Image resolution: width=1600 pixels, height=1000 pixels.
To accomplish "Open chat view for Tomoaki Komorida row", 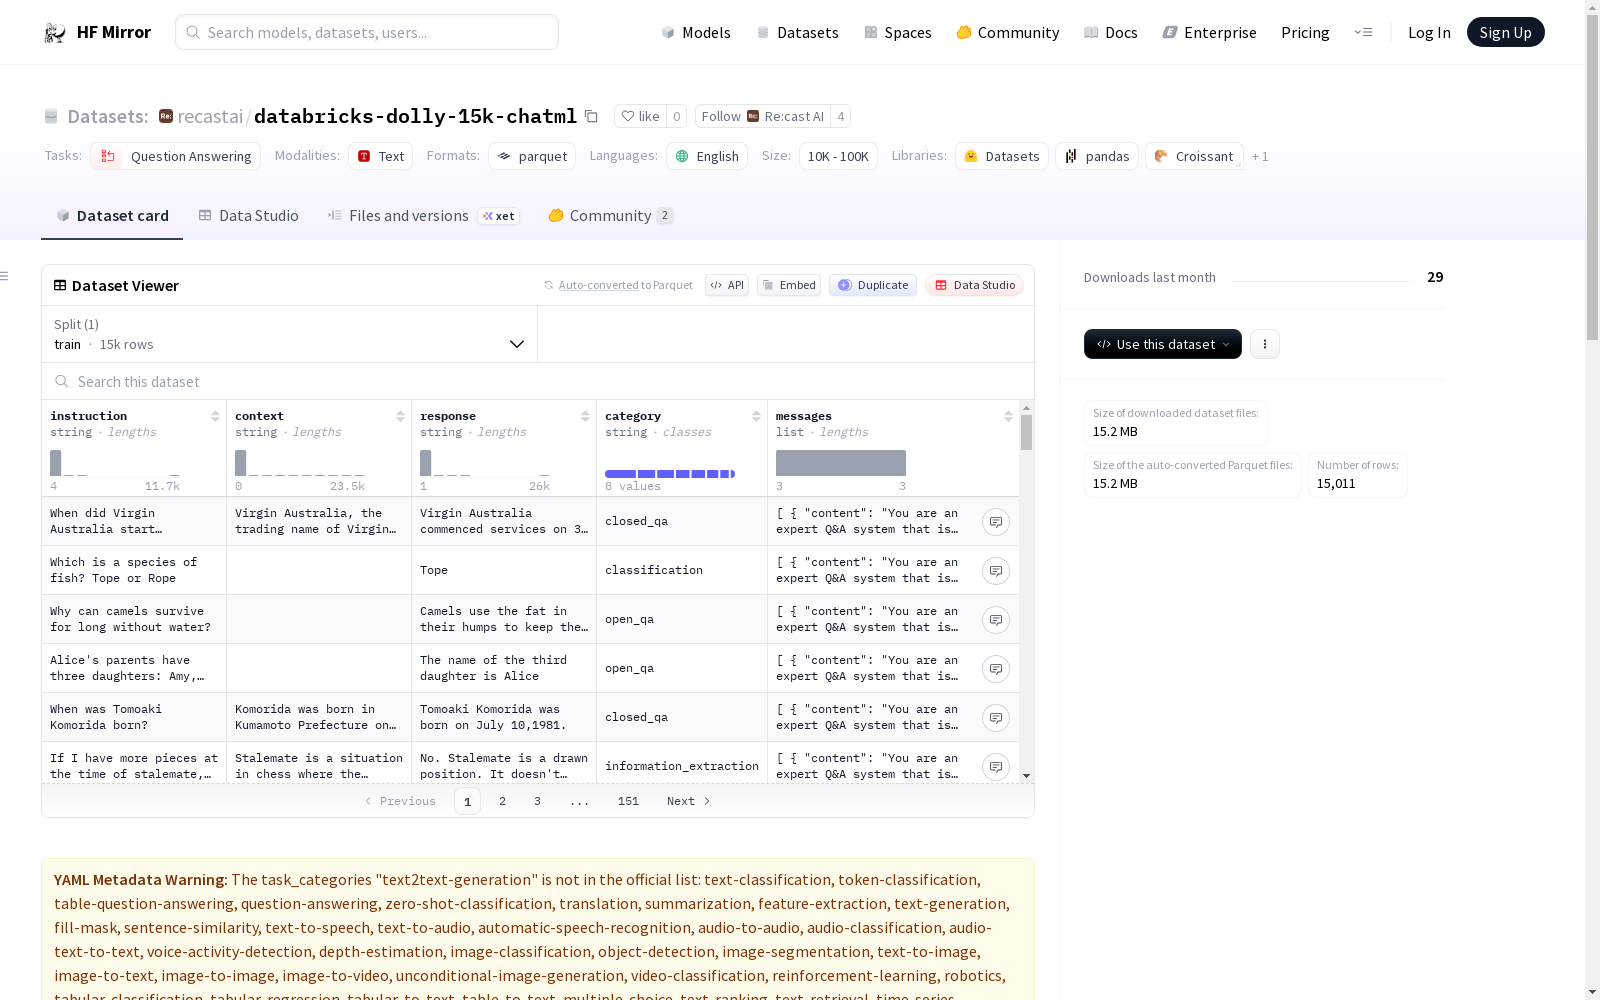I will [x=996, y=718].
